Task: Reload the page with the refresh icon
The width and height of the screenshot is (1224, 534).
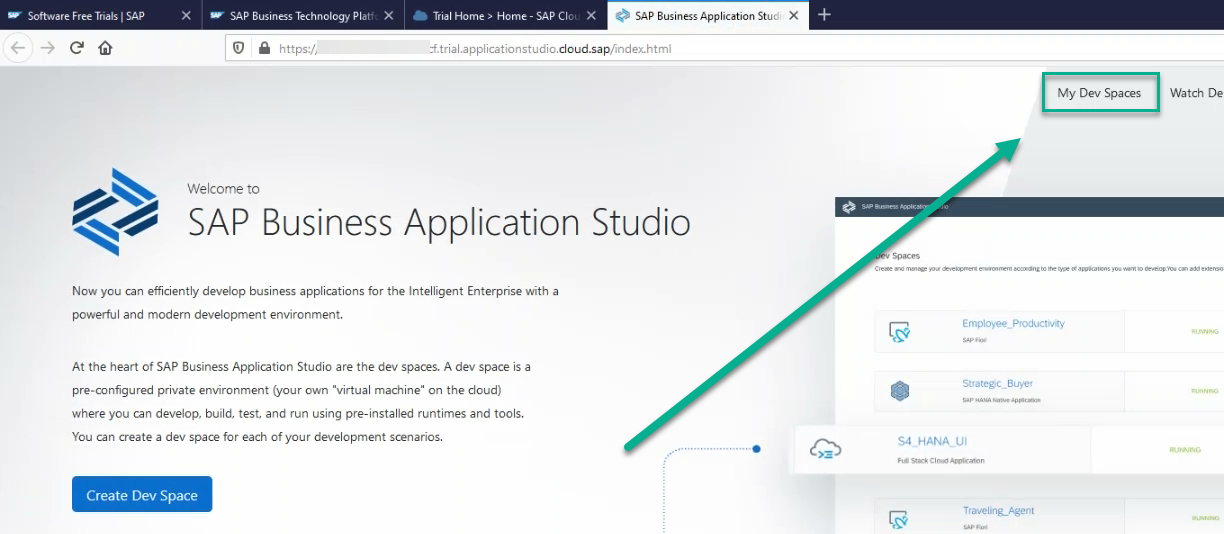Action: (x=76, y=48)
